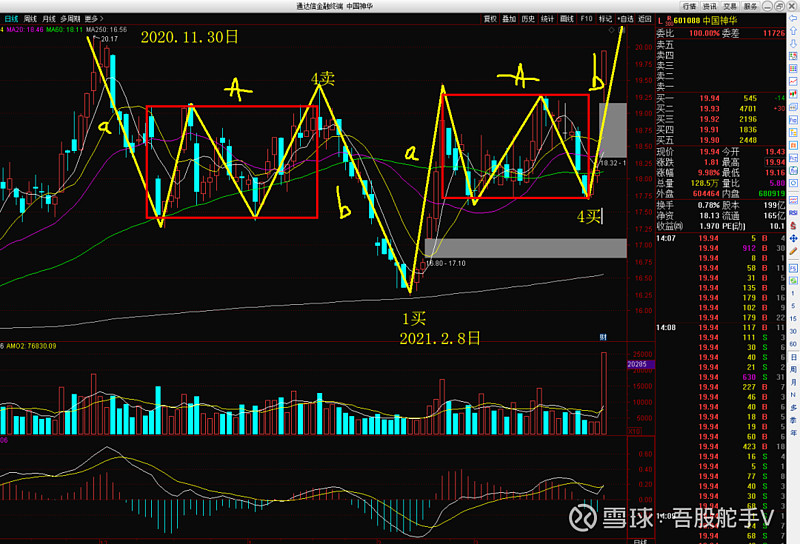Switch to 1-minute period in sidebar

793,293
